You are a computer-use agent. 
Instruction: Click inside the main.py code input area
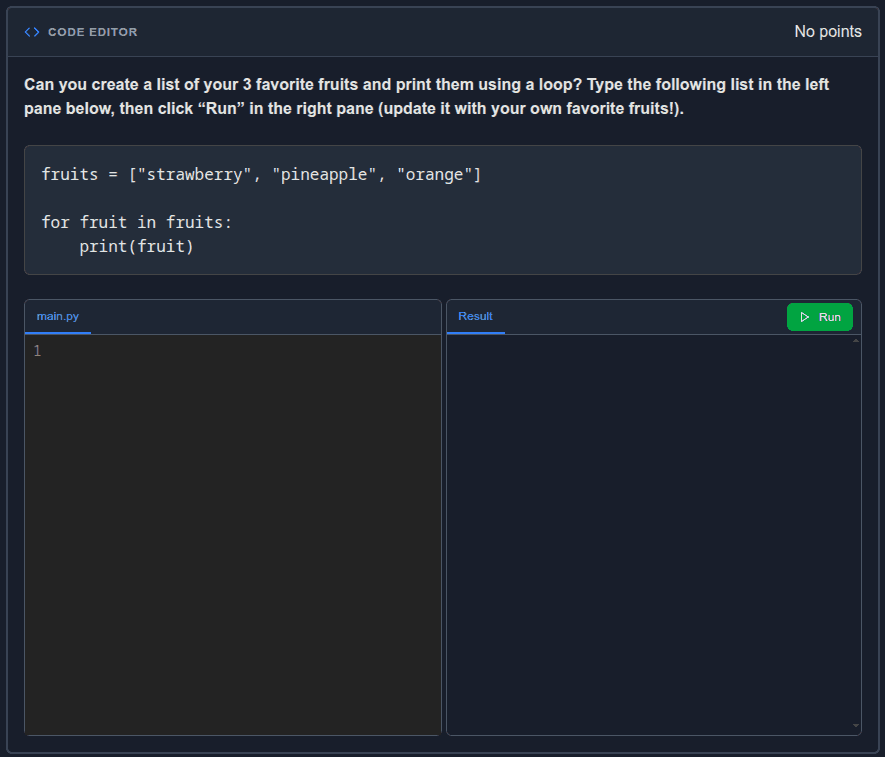coord(233,535)
